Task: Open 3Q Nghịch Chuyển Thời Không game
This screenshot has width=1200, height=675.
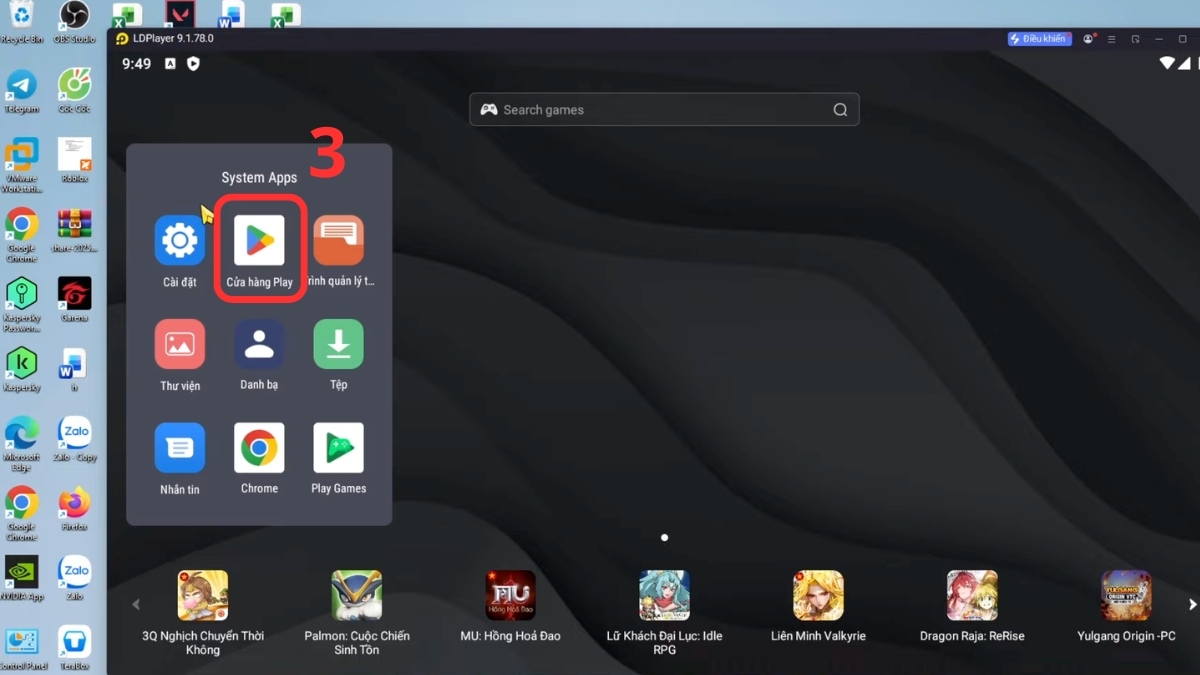Action: click(x=203, y=596)
